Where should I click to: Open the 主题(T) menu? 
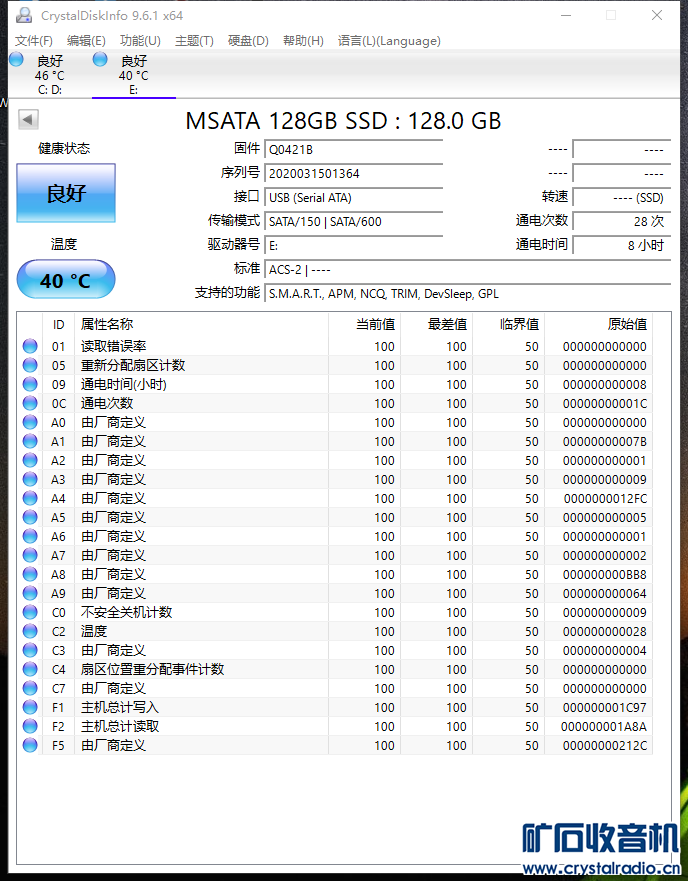click(x=194, y=41)
